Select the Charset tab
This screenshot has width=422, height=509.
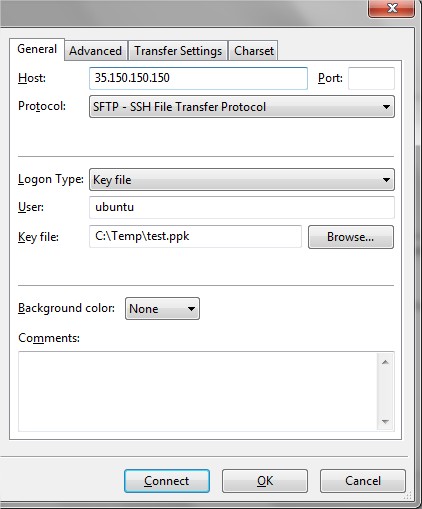pyautogui.click(x=254, y=51)
